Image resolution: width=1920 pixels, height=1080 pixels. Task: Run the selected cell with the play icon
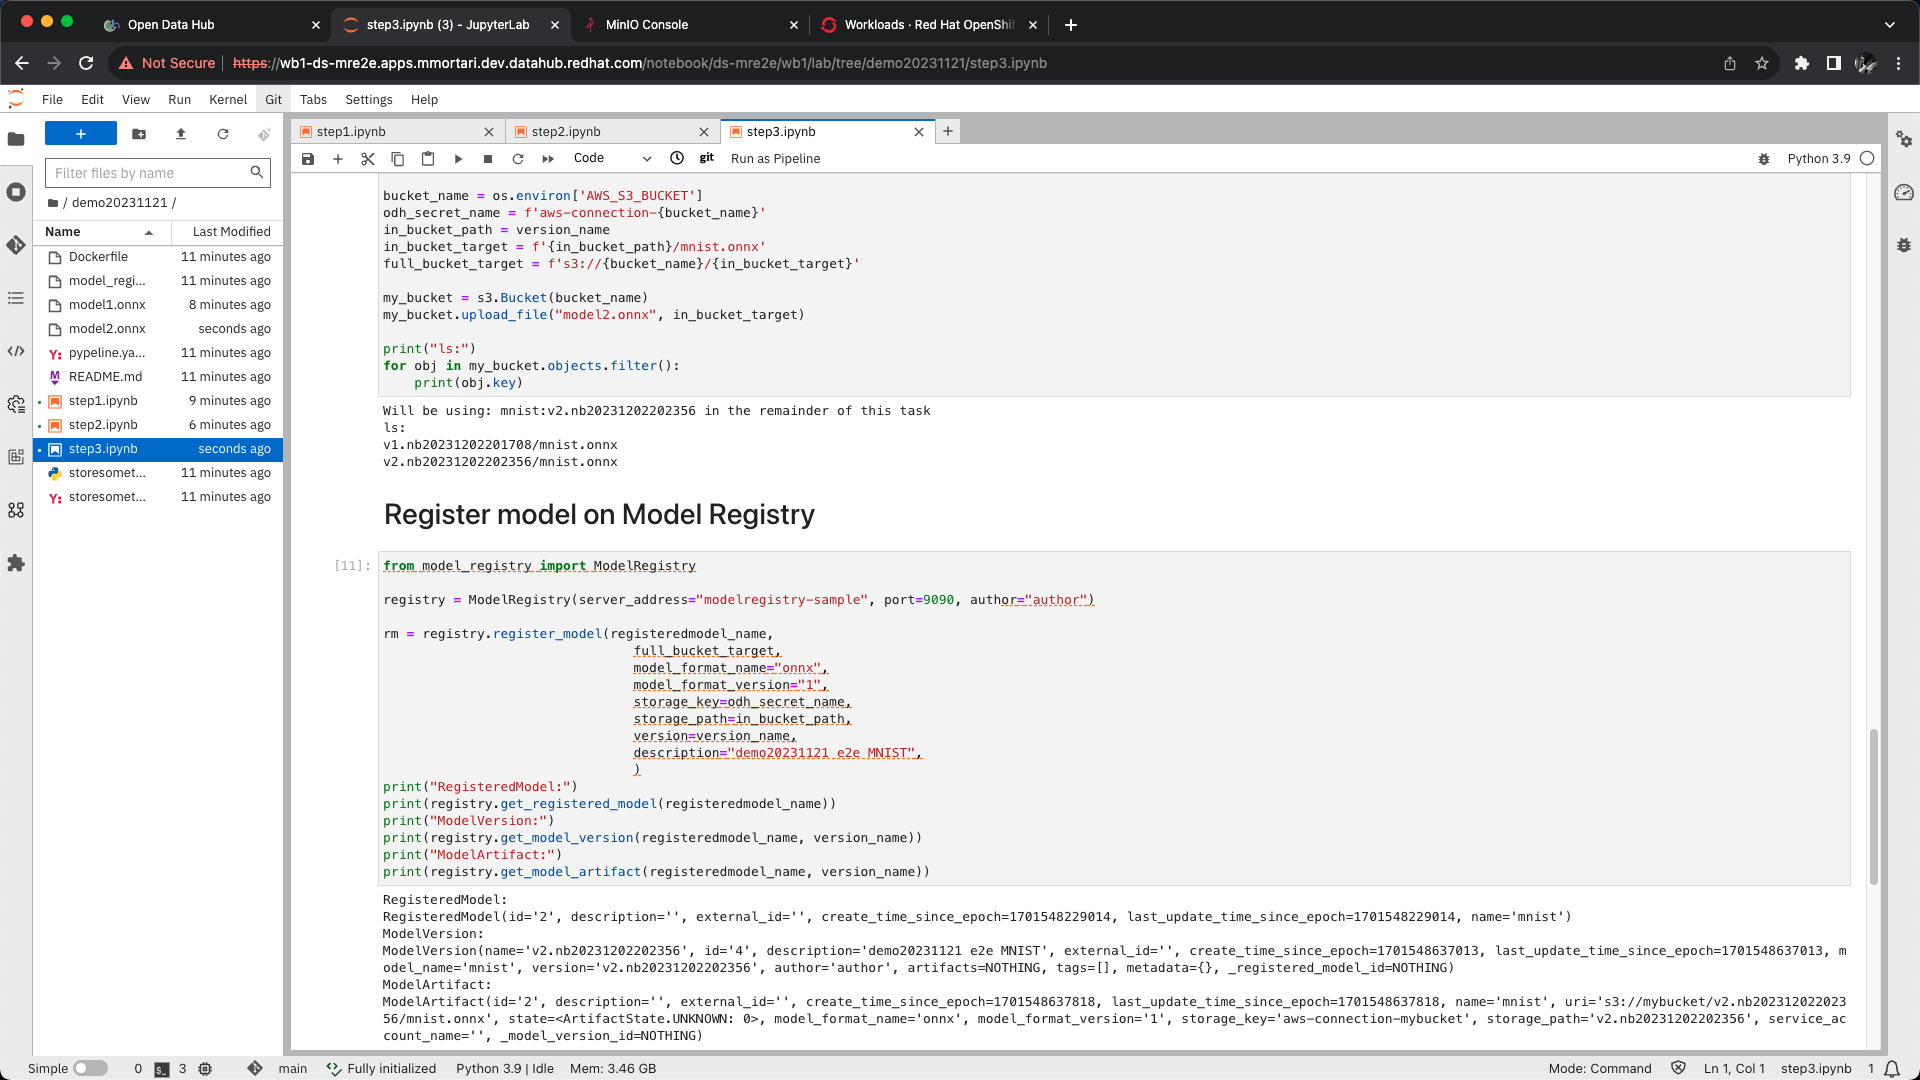458,159
